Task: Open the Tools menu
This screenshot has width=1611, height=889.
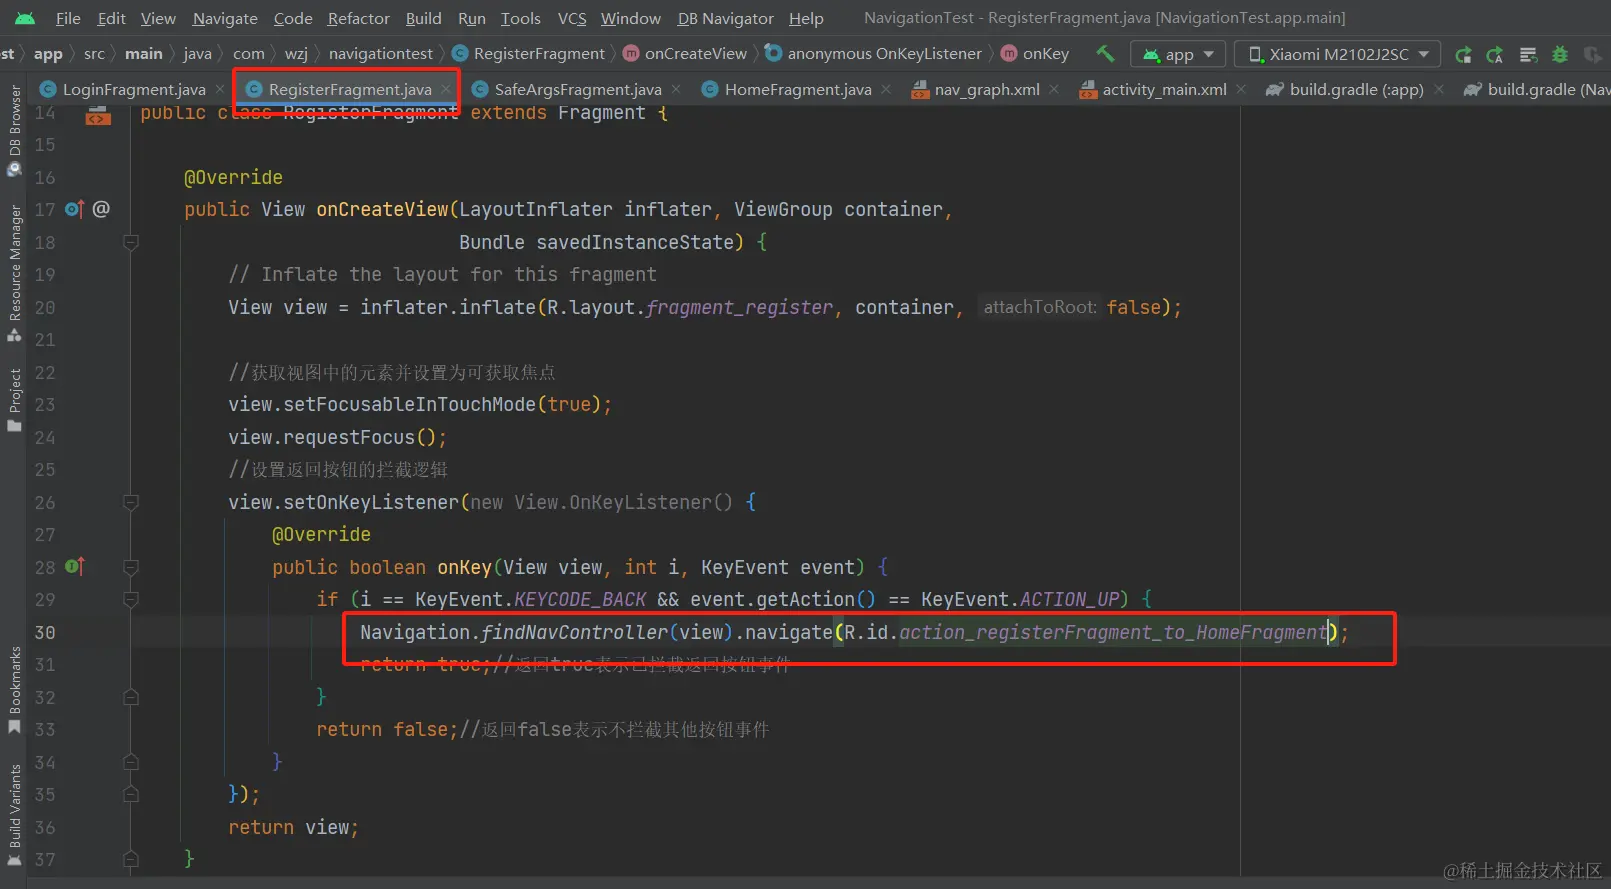Action: [x=521, y=19]
